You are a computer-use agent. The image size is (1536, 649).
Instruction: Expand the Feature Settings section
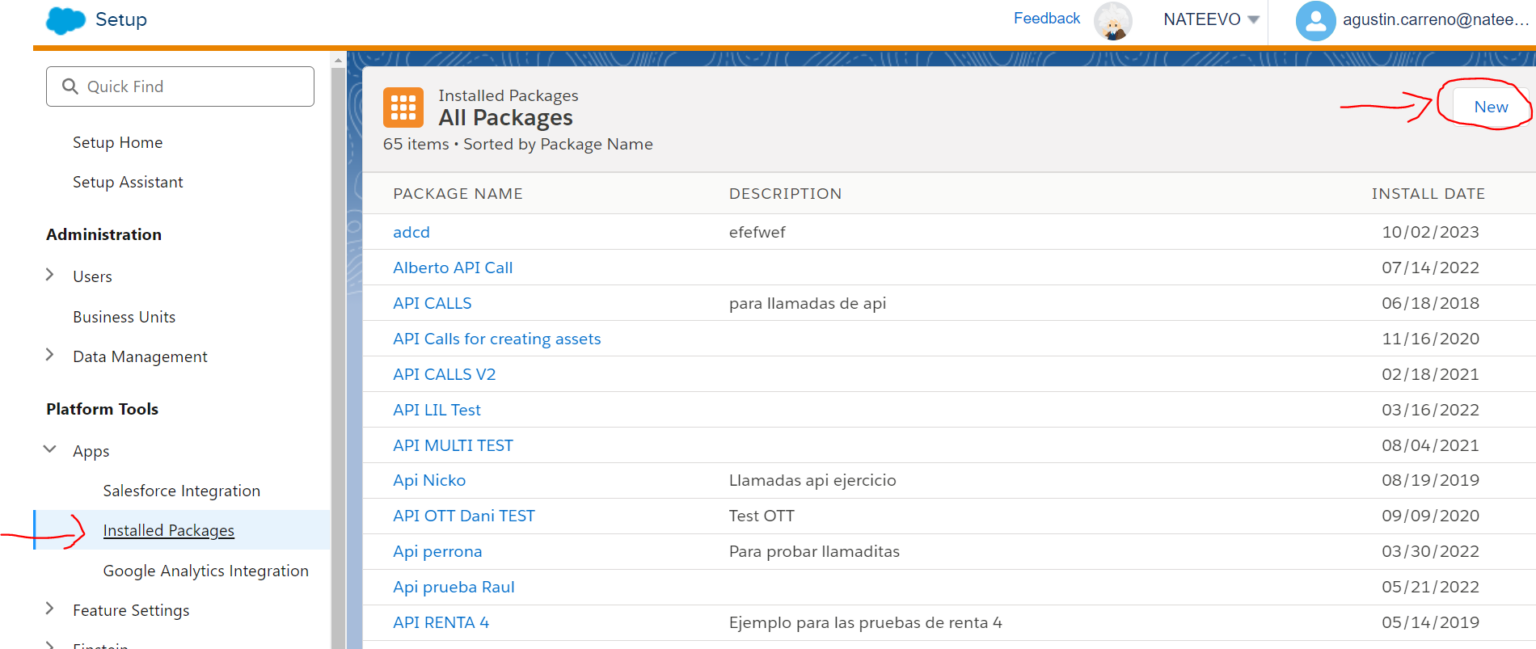pyautogui.click(x=49, y=610)
